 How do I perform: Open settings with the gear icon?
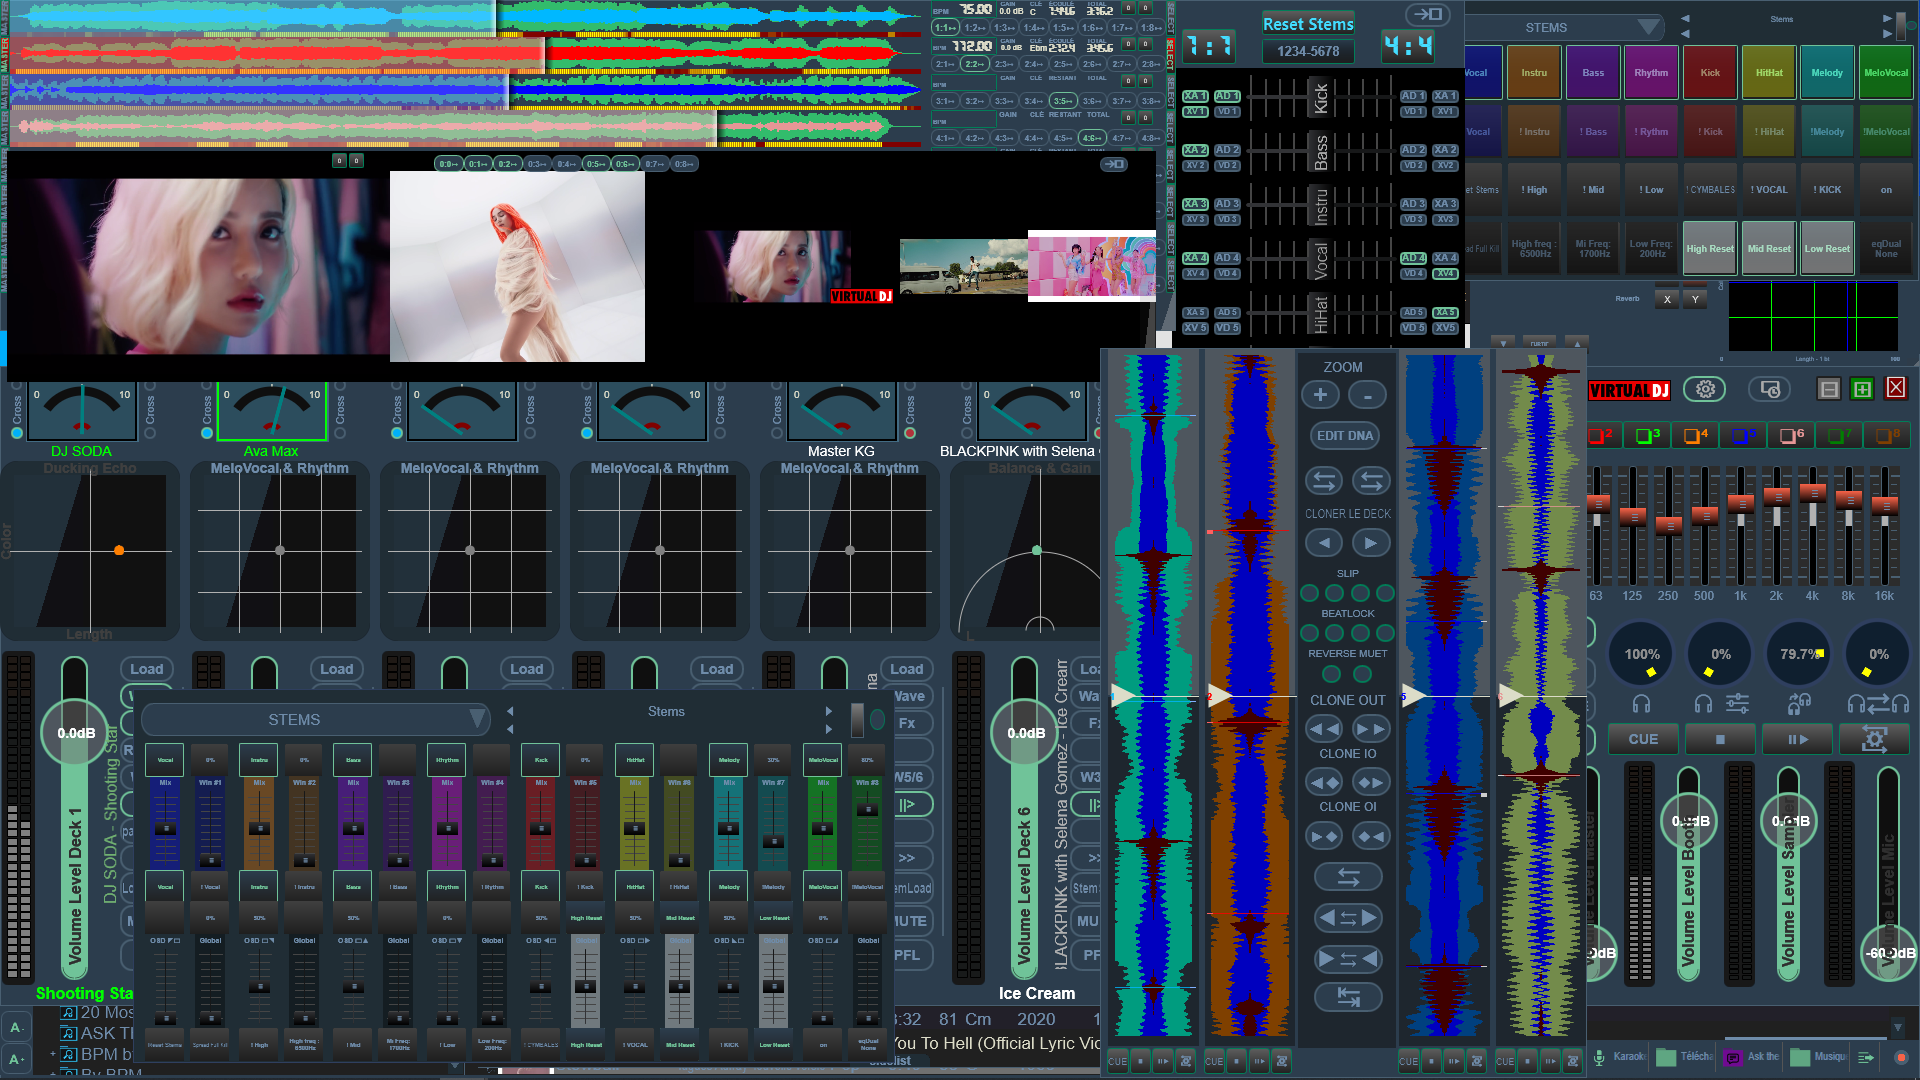(x=1705, y=389)
